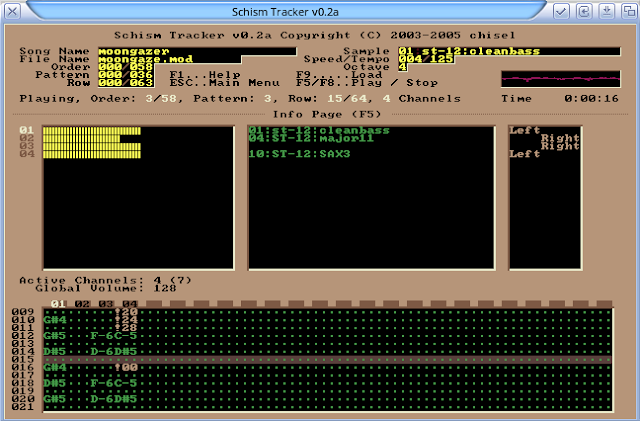The height and width of the screenshot is (421, 640).
Task: Click the 'F-6C-5' notes on row 012
Action: click(114, 336)
